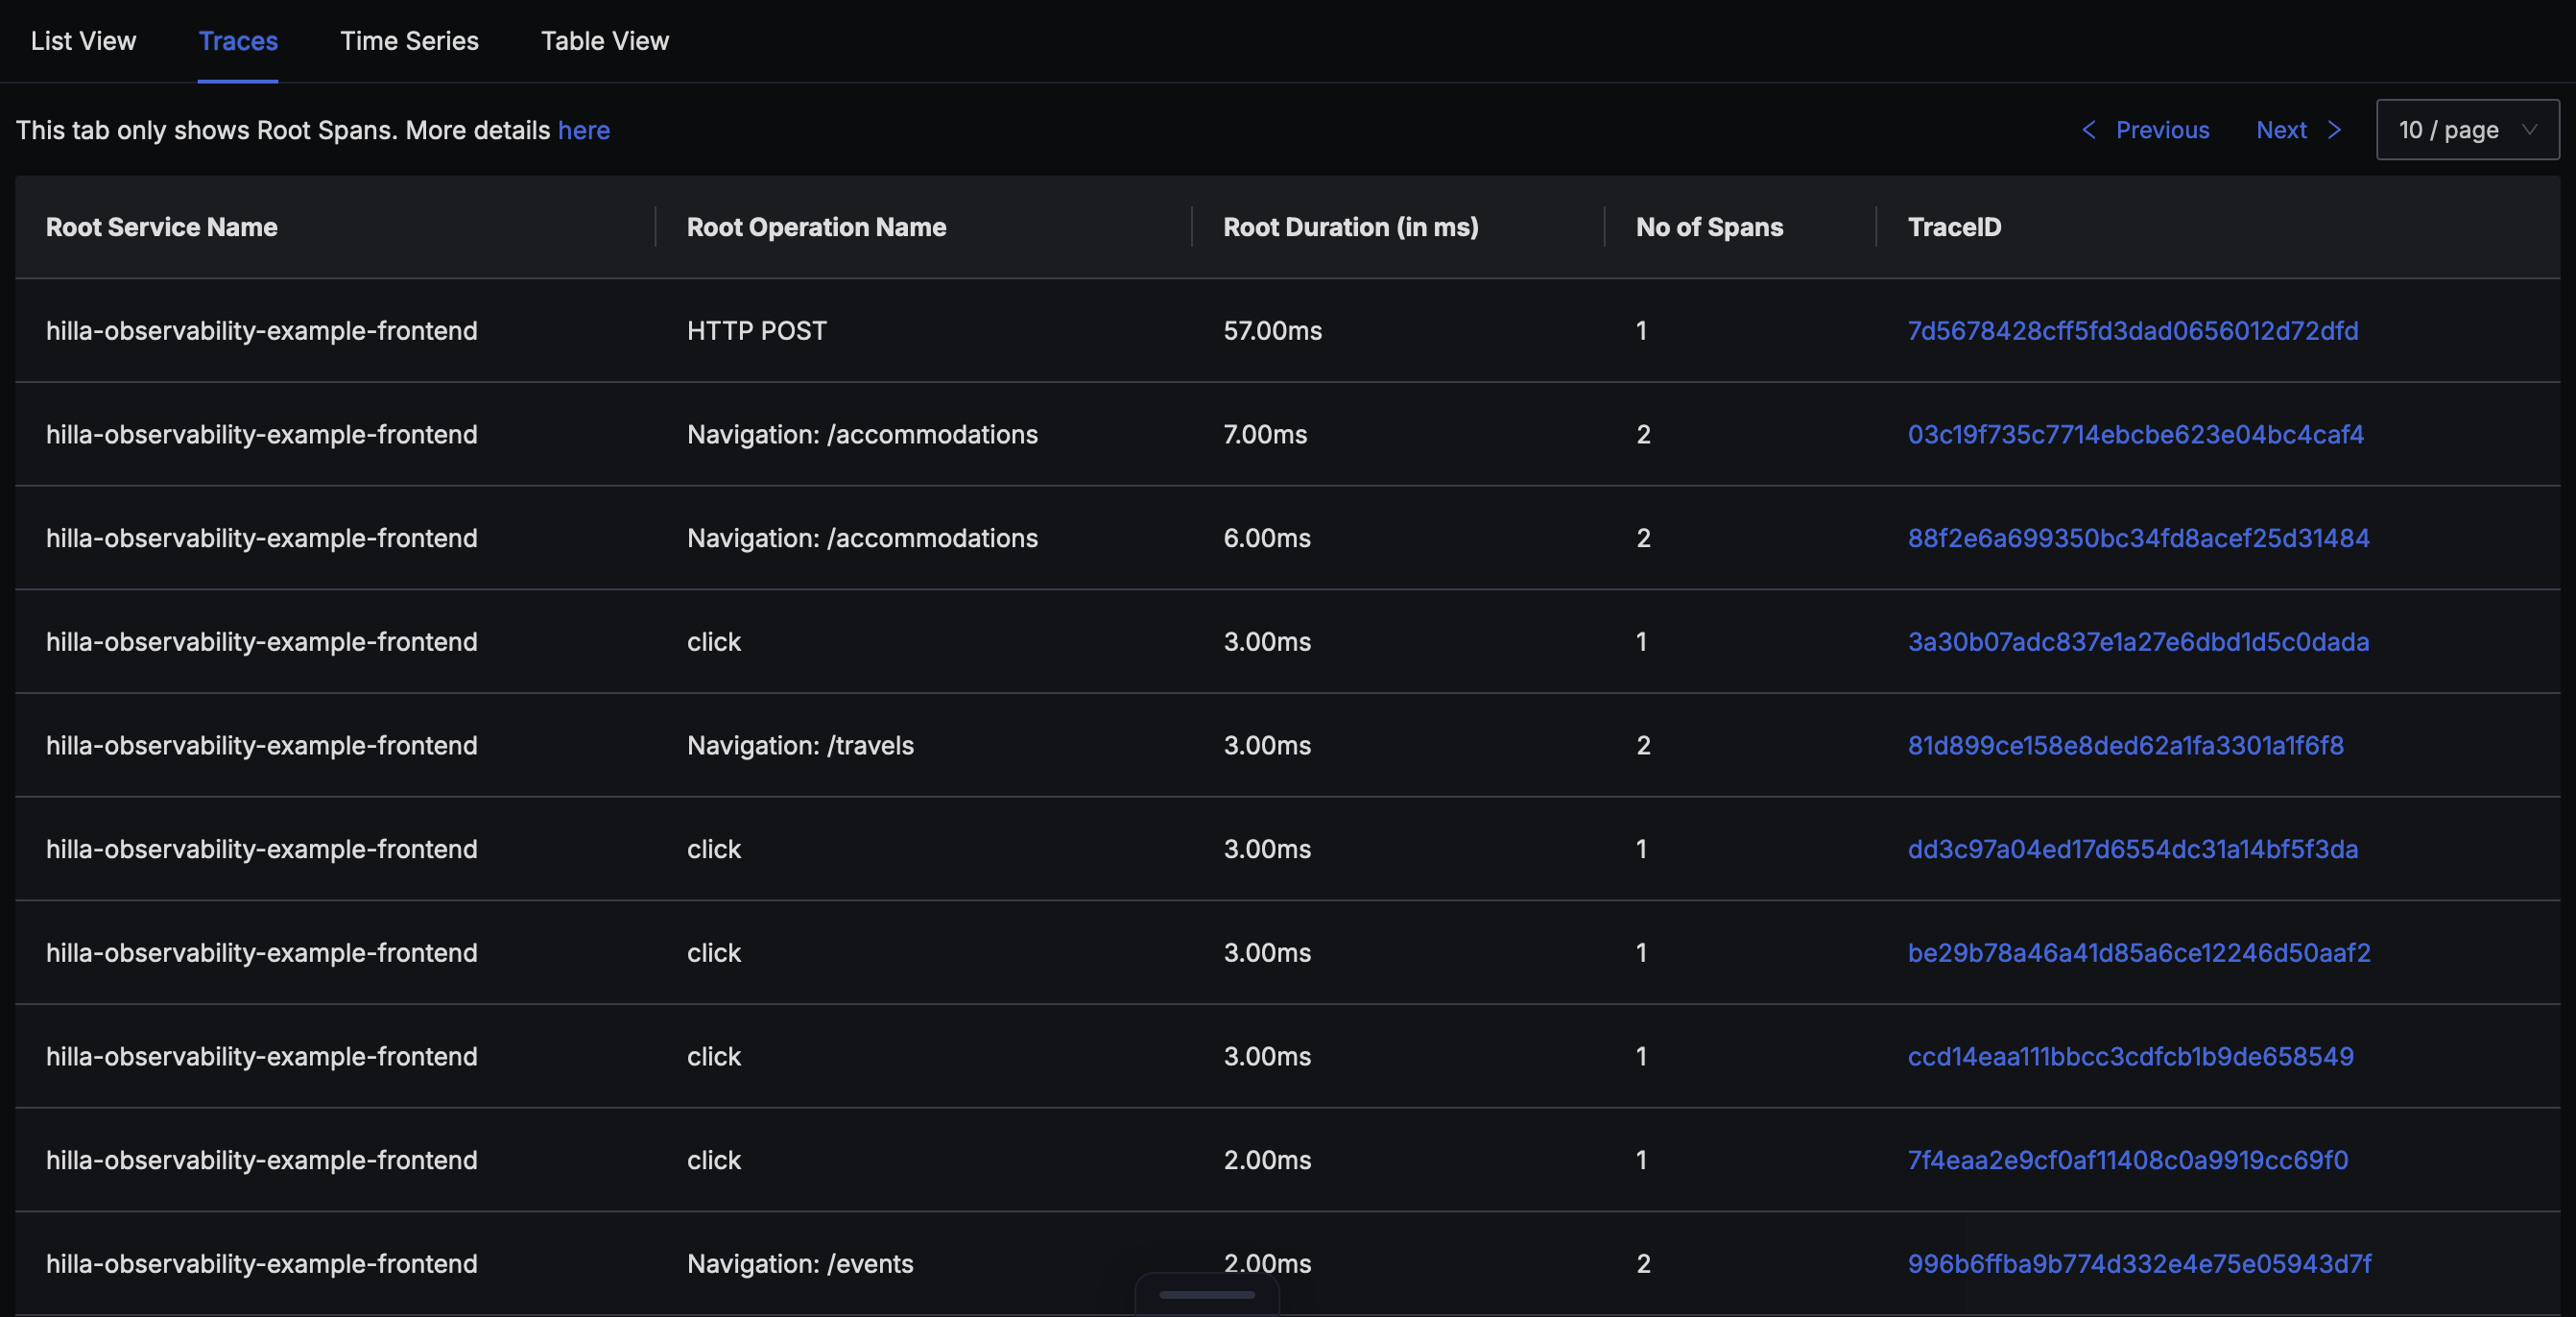The width and height of the screenshot is (2576, 1317).
Task: Click the 6.00ms duration value
Action: [1267, 538]
